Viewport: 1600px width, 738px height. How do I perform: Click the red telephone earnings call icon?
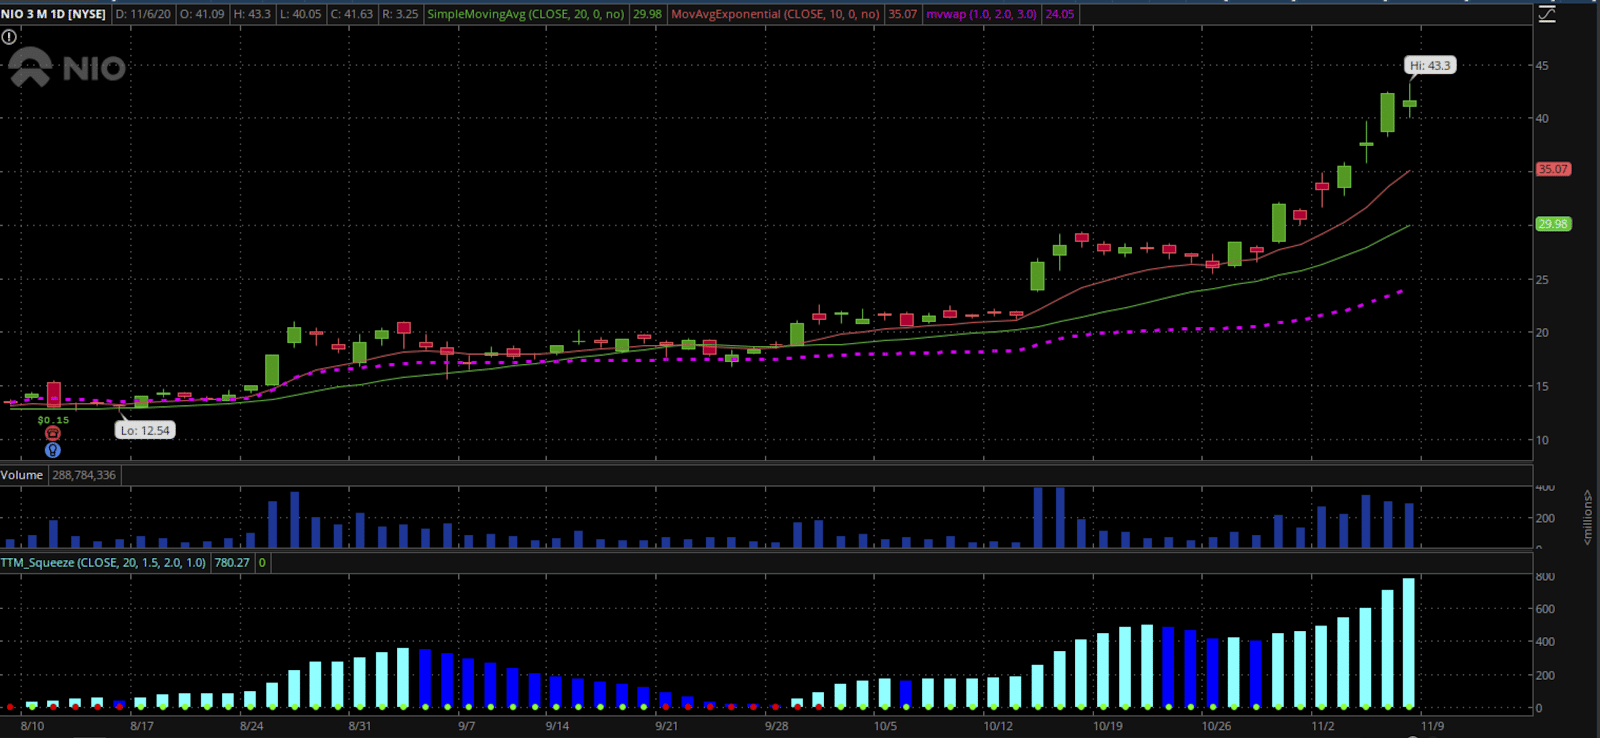point(53,434)
